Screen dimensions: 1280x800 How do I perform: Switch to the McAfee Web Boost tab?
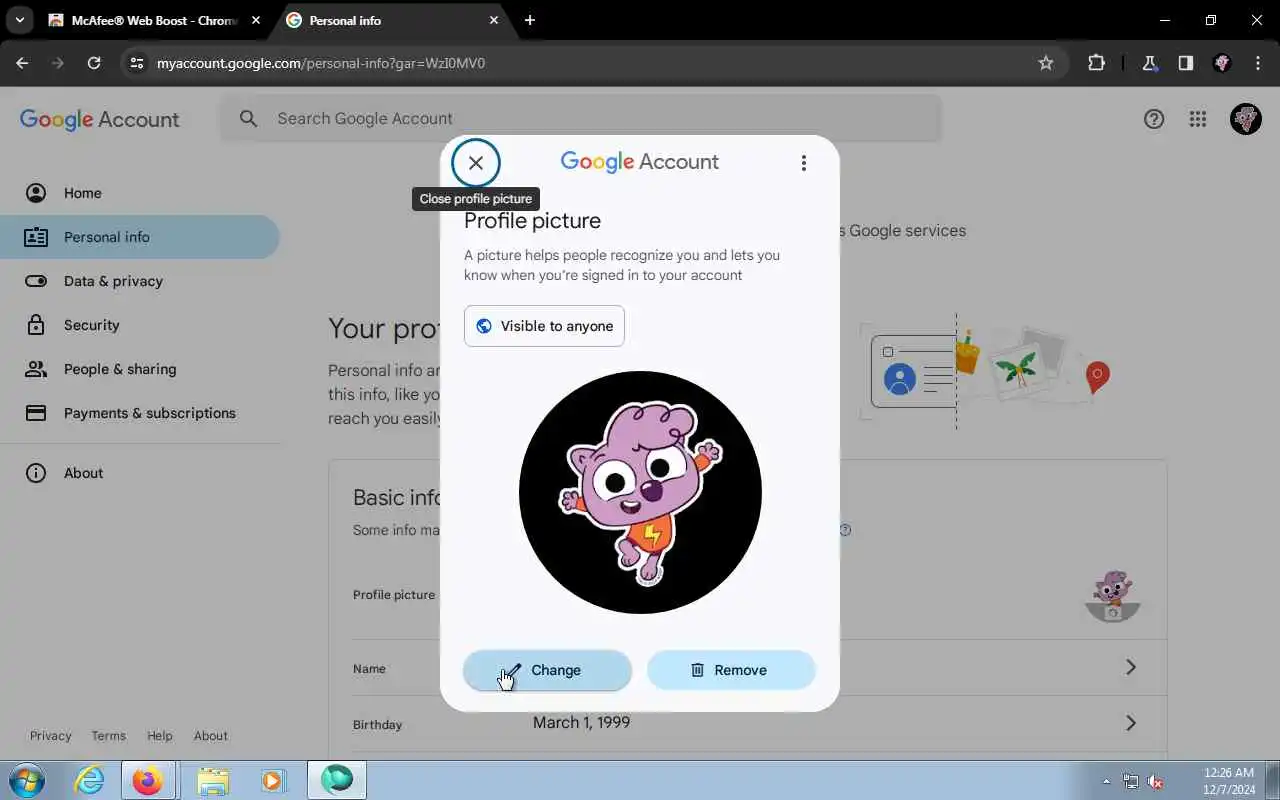point(153,20)
